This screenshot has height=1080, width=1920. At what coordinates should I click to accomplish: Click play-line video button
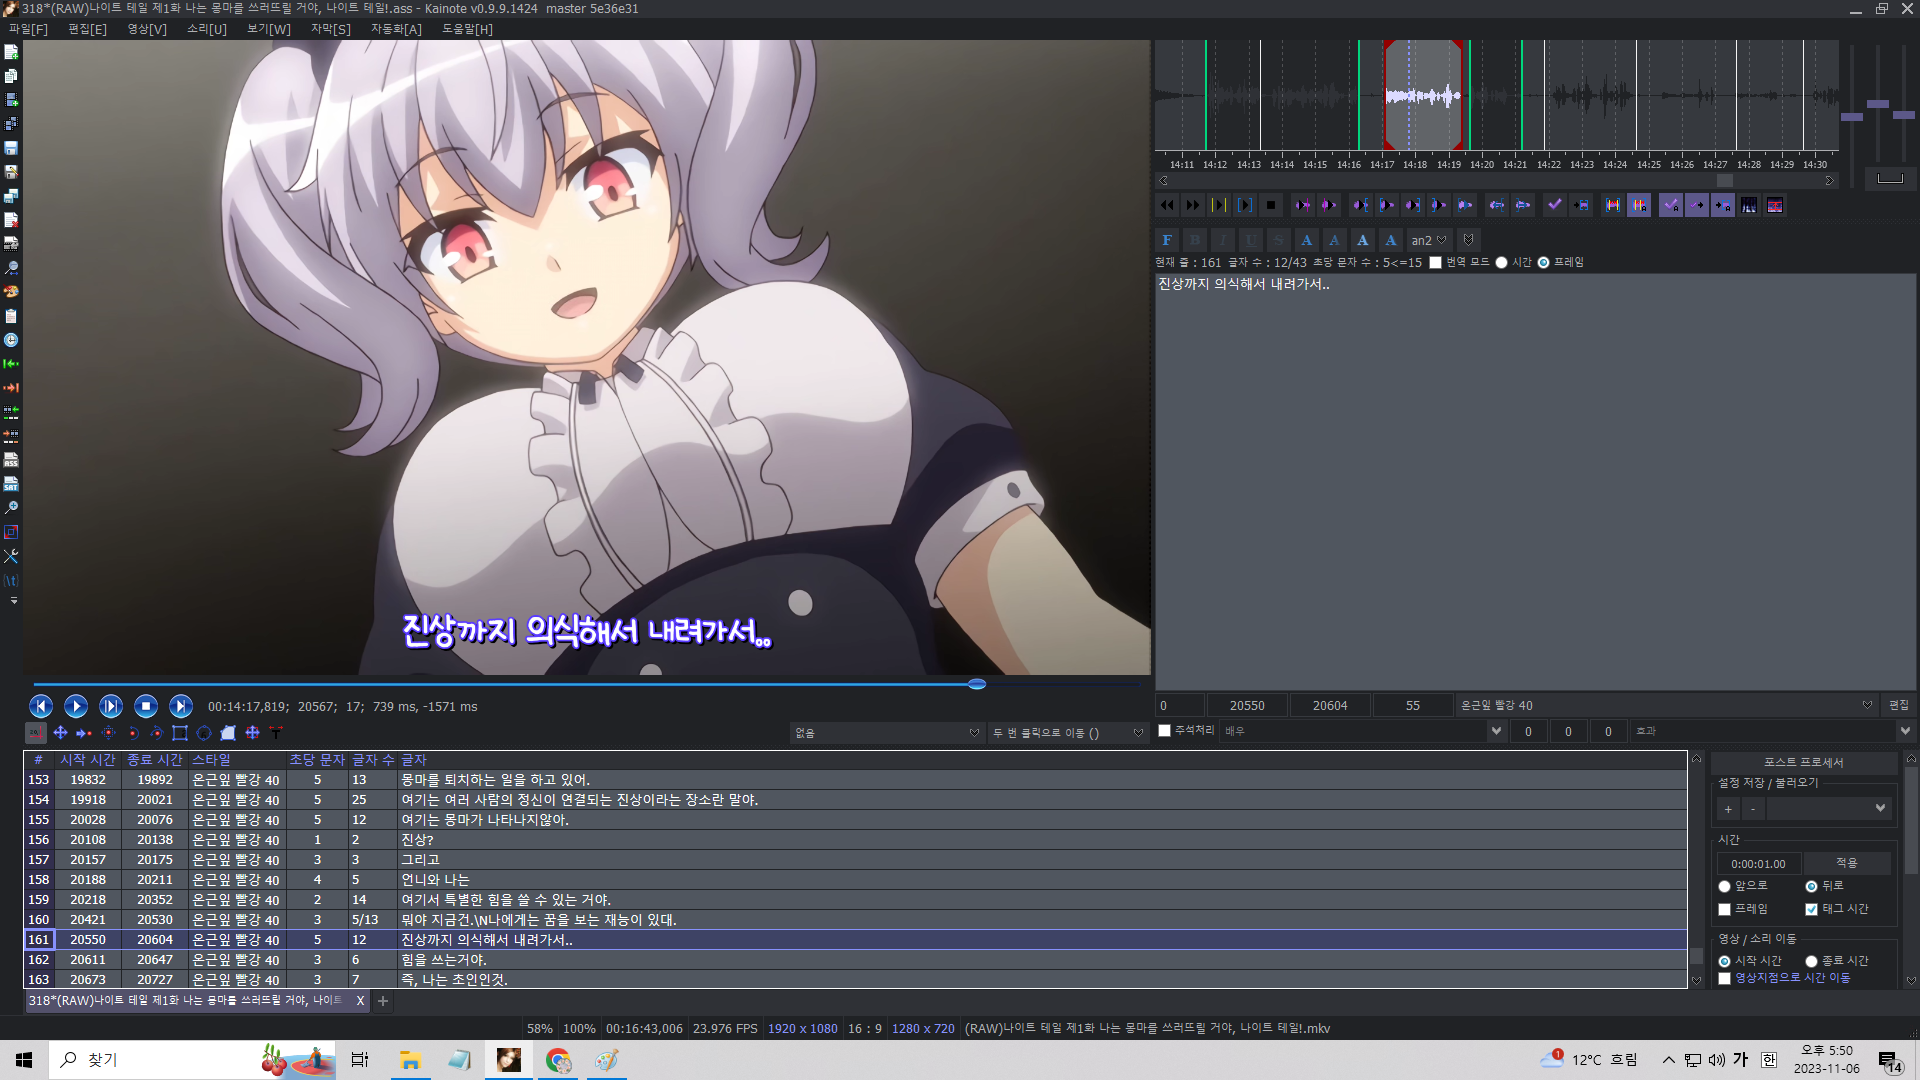point(111,706)
